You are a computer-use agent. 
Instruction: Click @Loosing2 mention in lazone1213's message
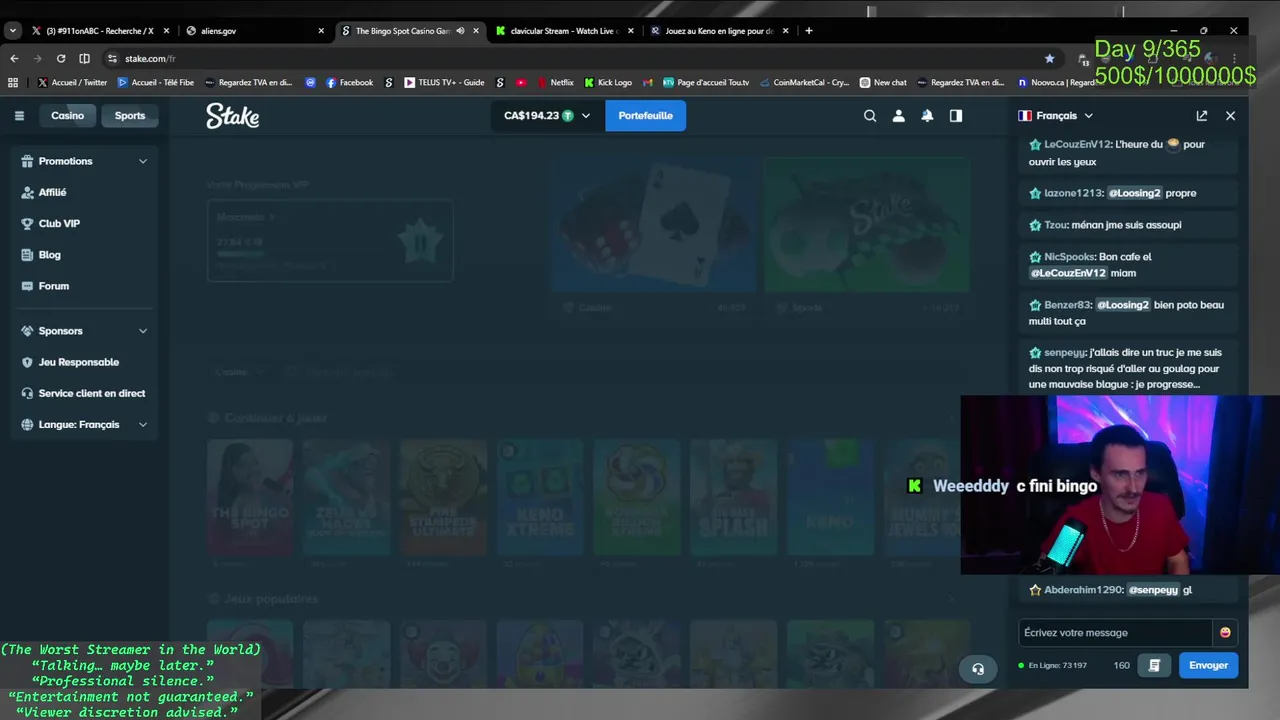[1134, 193]
